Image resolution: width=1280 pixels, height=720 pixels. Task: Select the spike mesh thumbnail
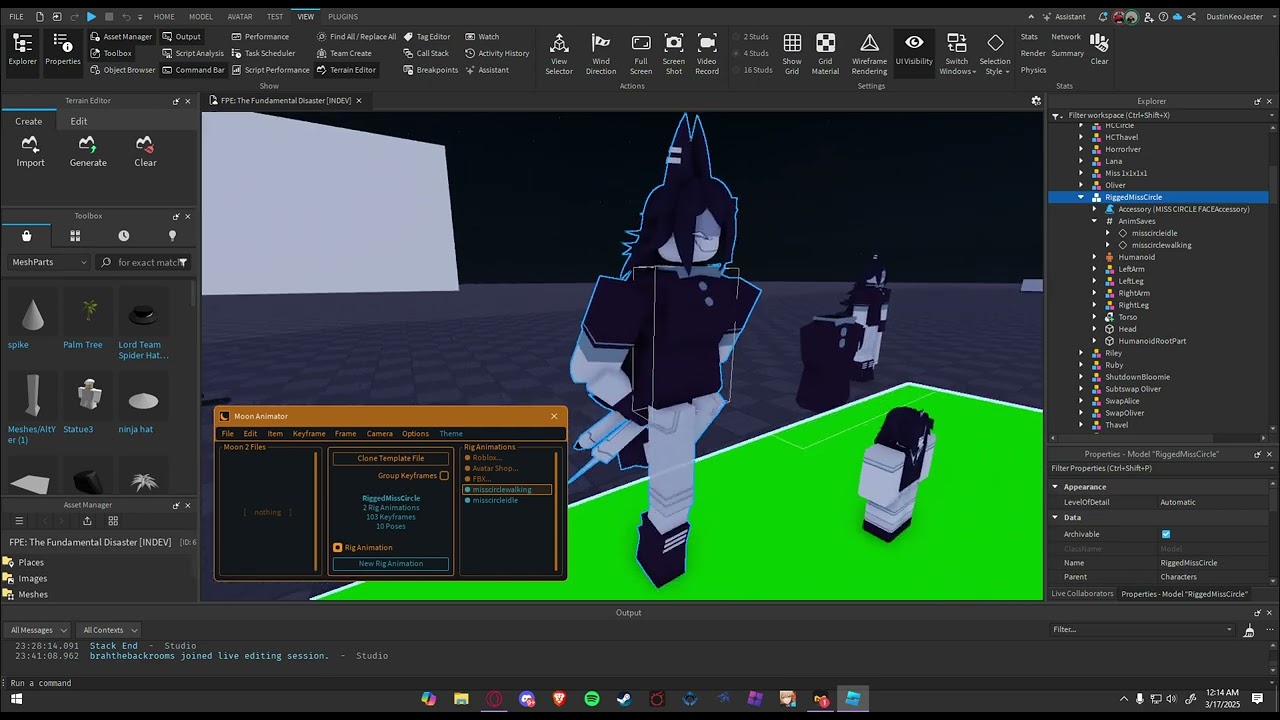pyautogui.click(x=32, y=315)
